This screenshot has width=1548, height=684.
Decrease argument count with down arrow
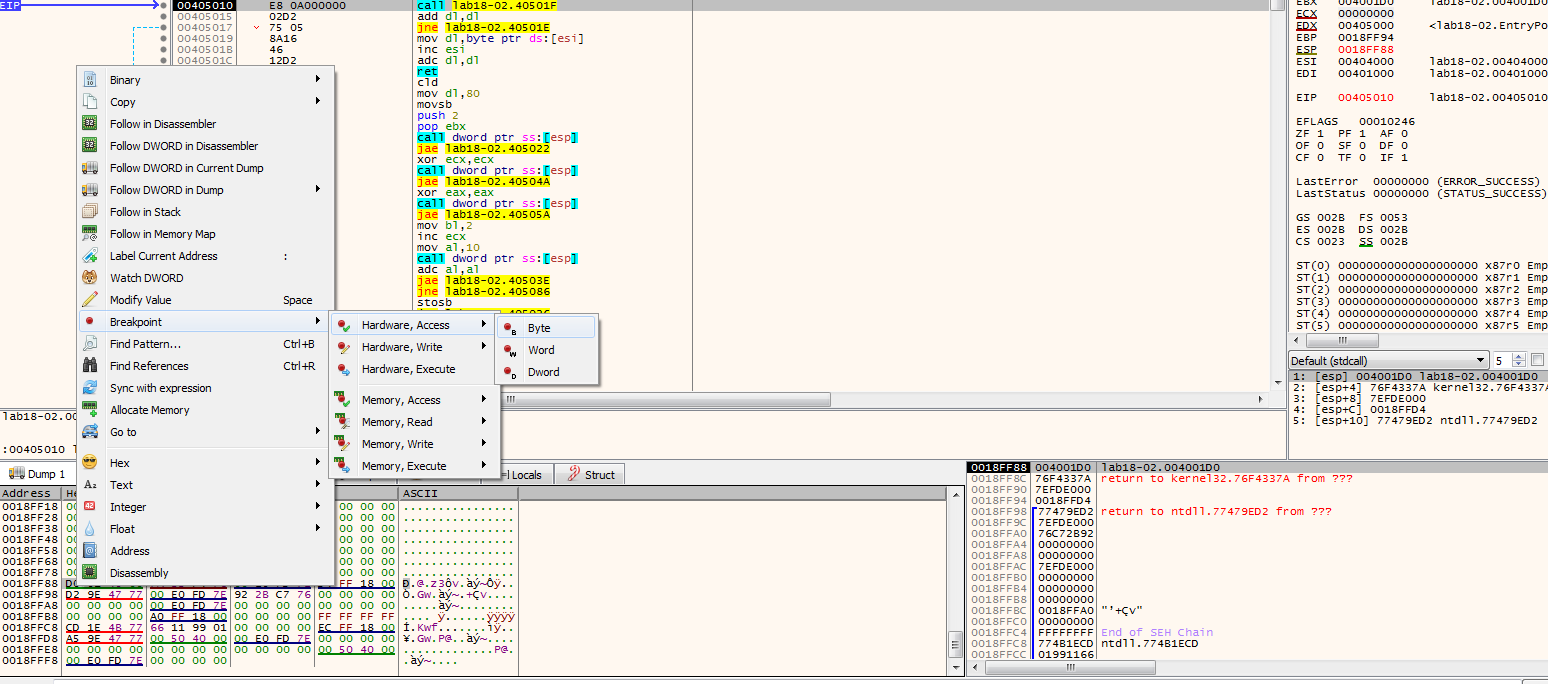coord(1519,364)
